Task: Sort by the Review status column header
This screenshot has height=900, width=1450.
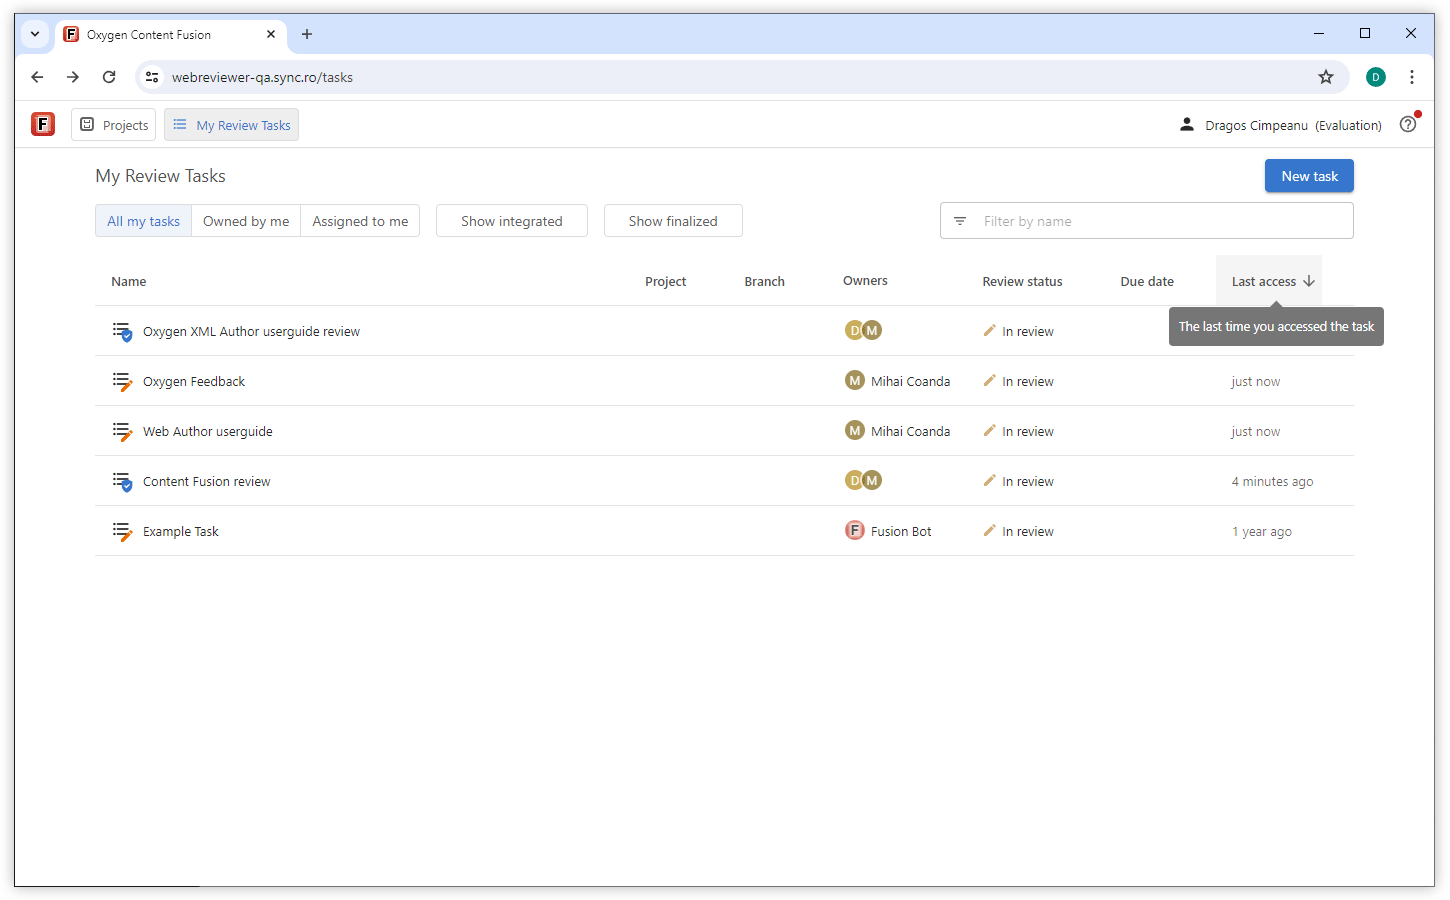Action: click(1022, 282)
